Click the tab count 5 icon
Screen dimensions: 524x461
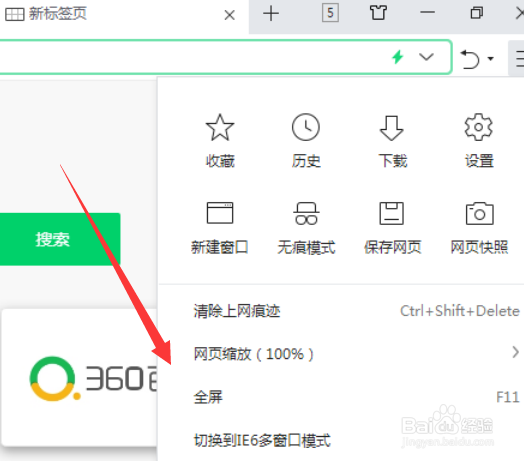[x=330, y=13]
